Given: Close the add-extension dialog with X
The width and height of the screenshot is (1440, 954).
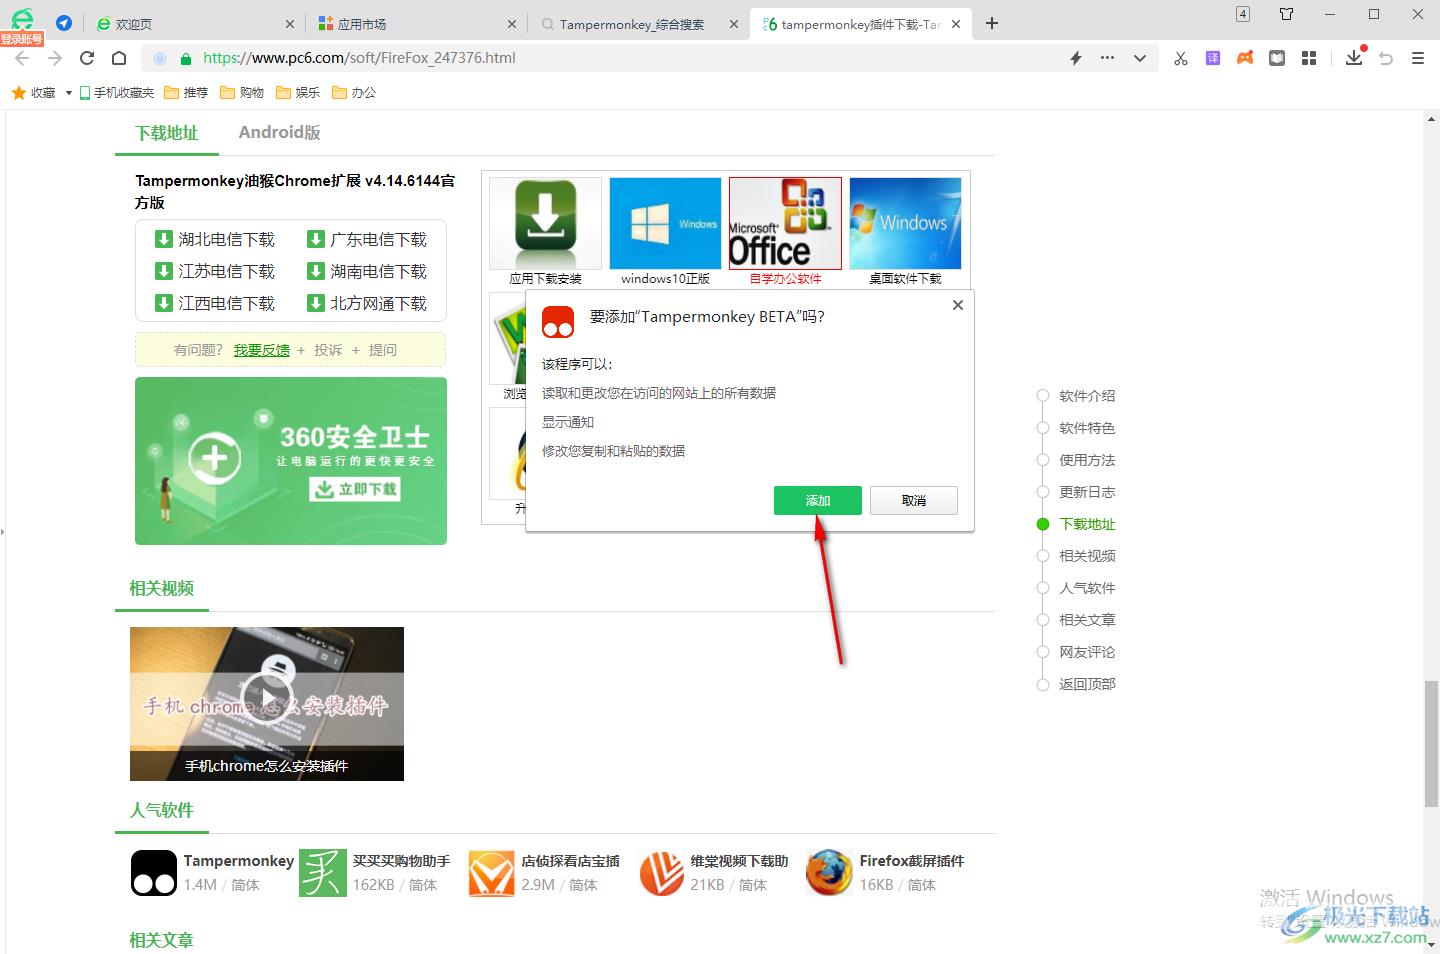Looking at the screenshot, I should pos(958,305).
